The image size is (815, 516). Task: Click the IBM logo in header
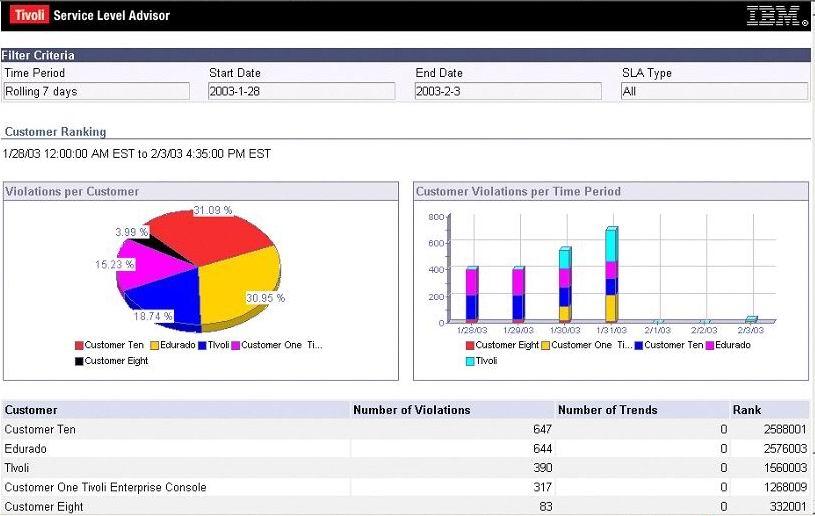point(777,15)
